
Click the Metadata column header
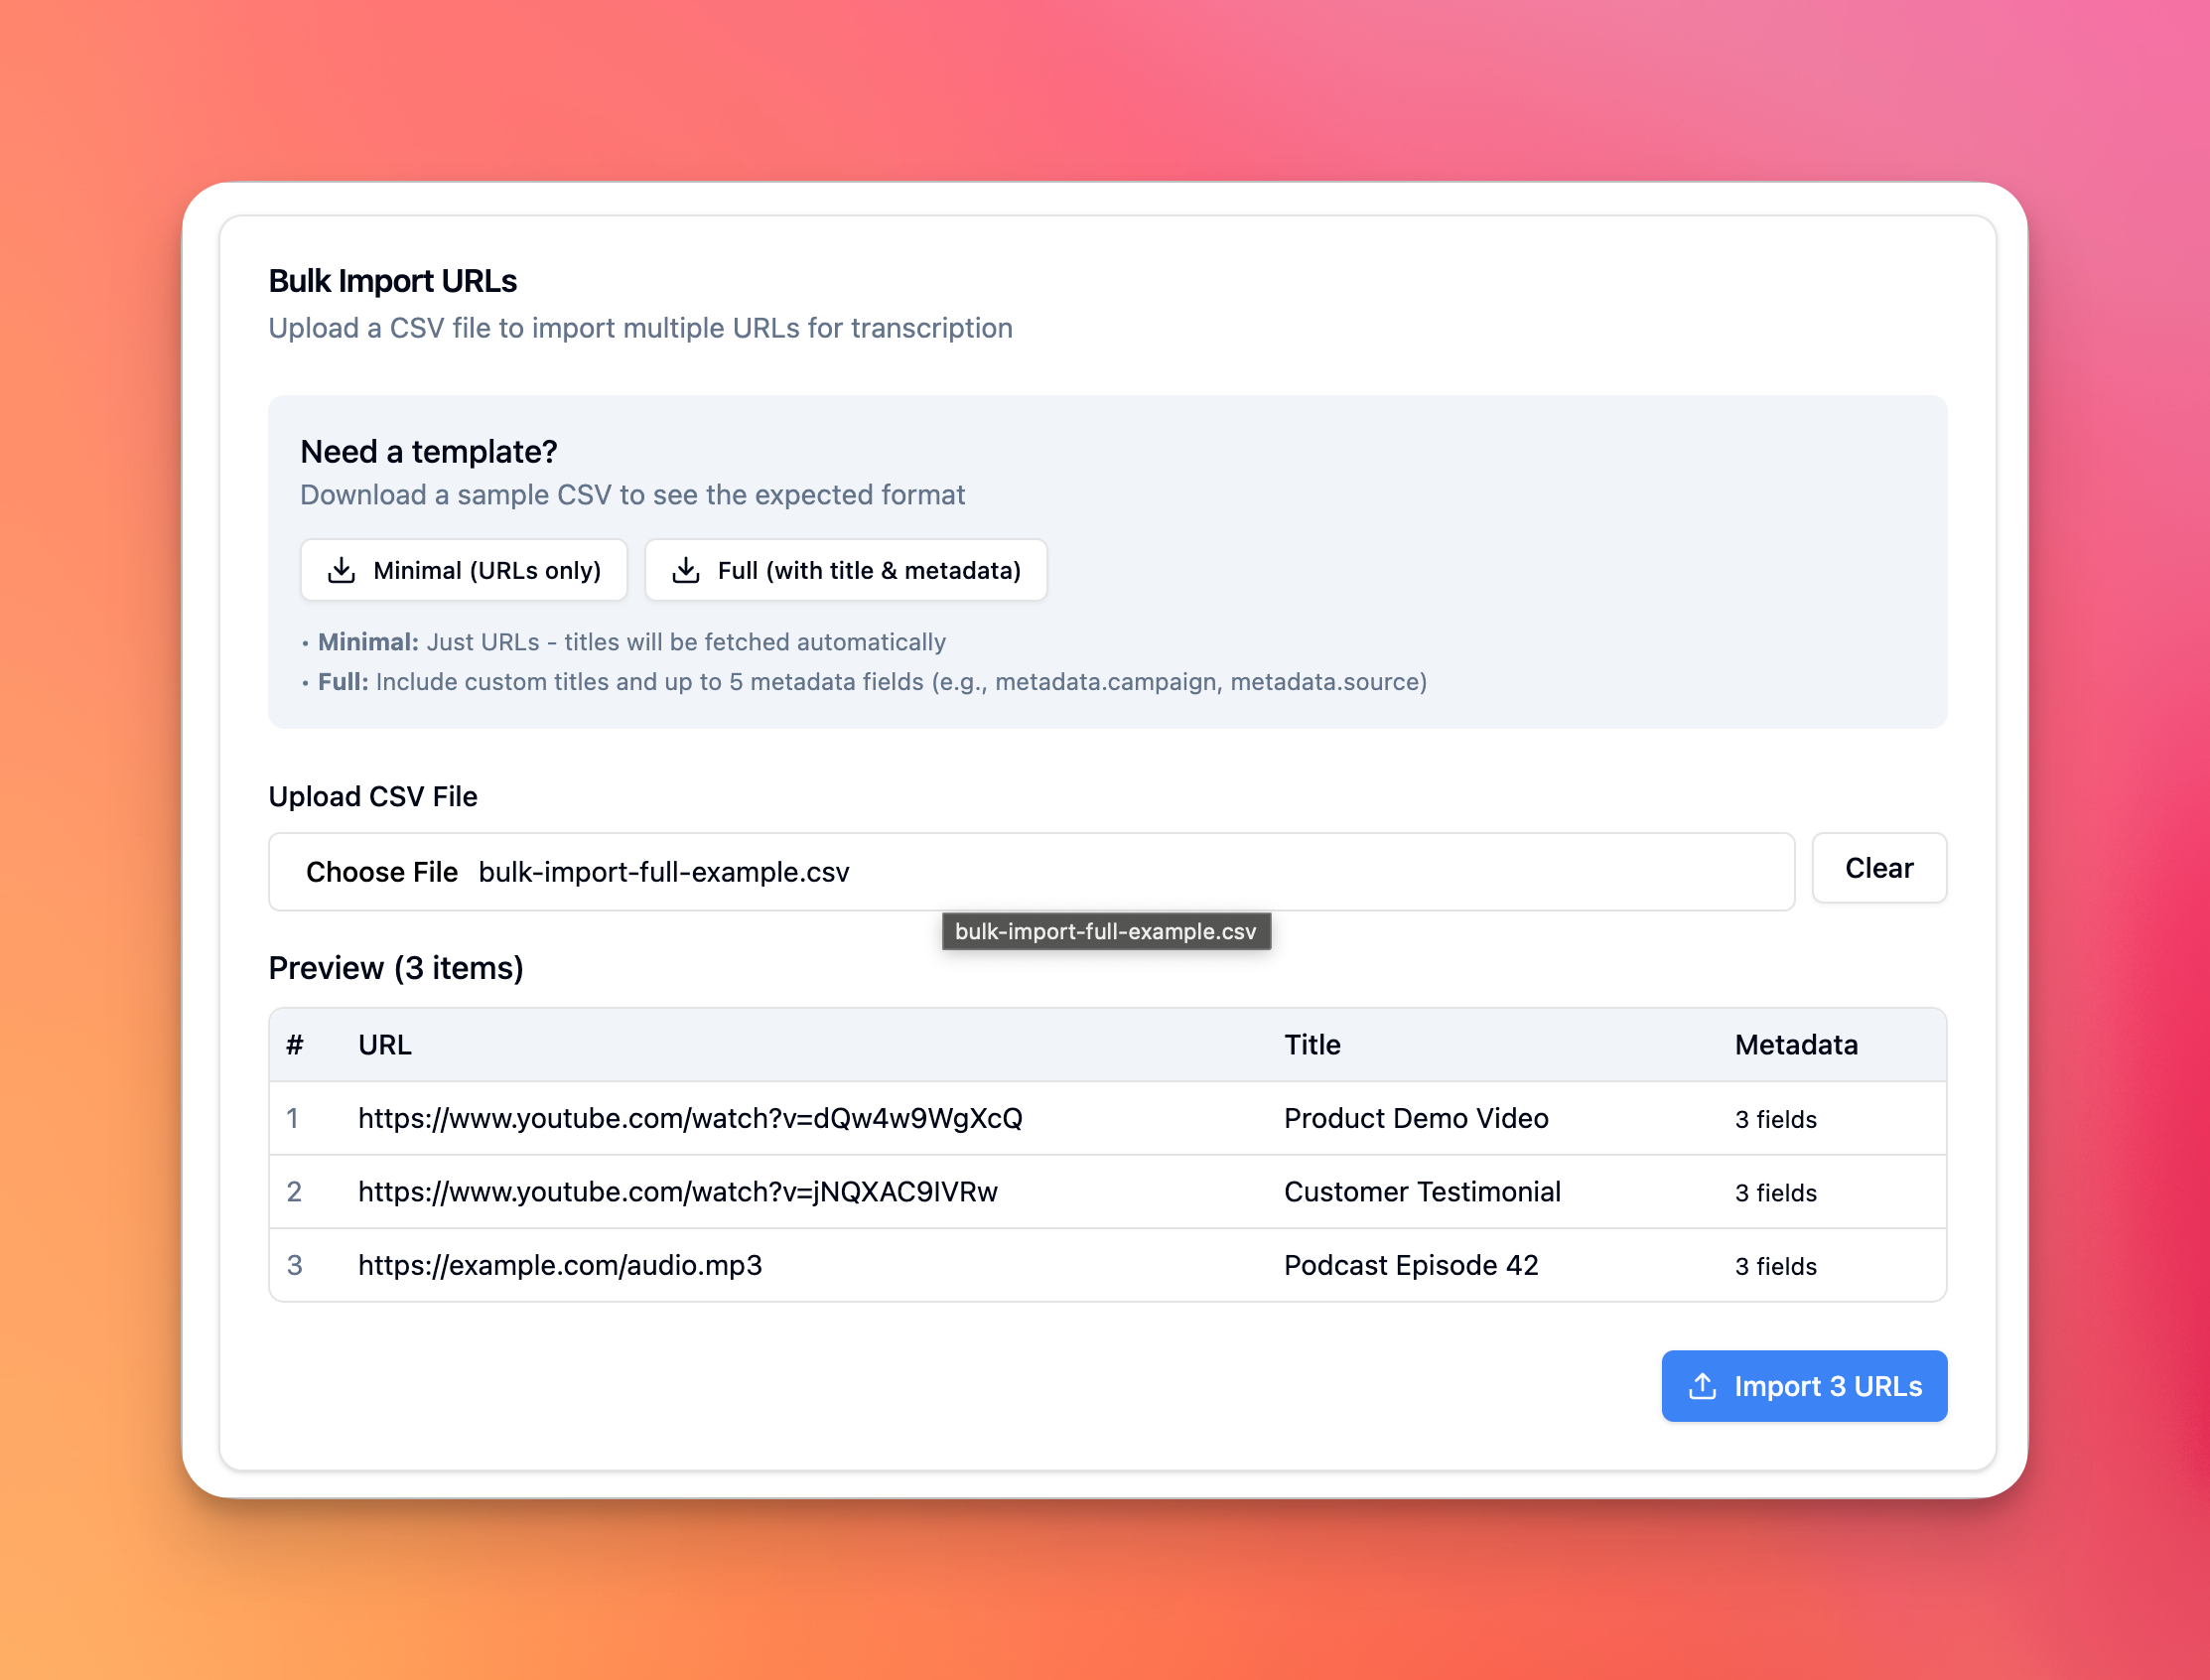pos(1795,1045)
